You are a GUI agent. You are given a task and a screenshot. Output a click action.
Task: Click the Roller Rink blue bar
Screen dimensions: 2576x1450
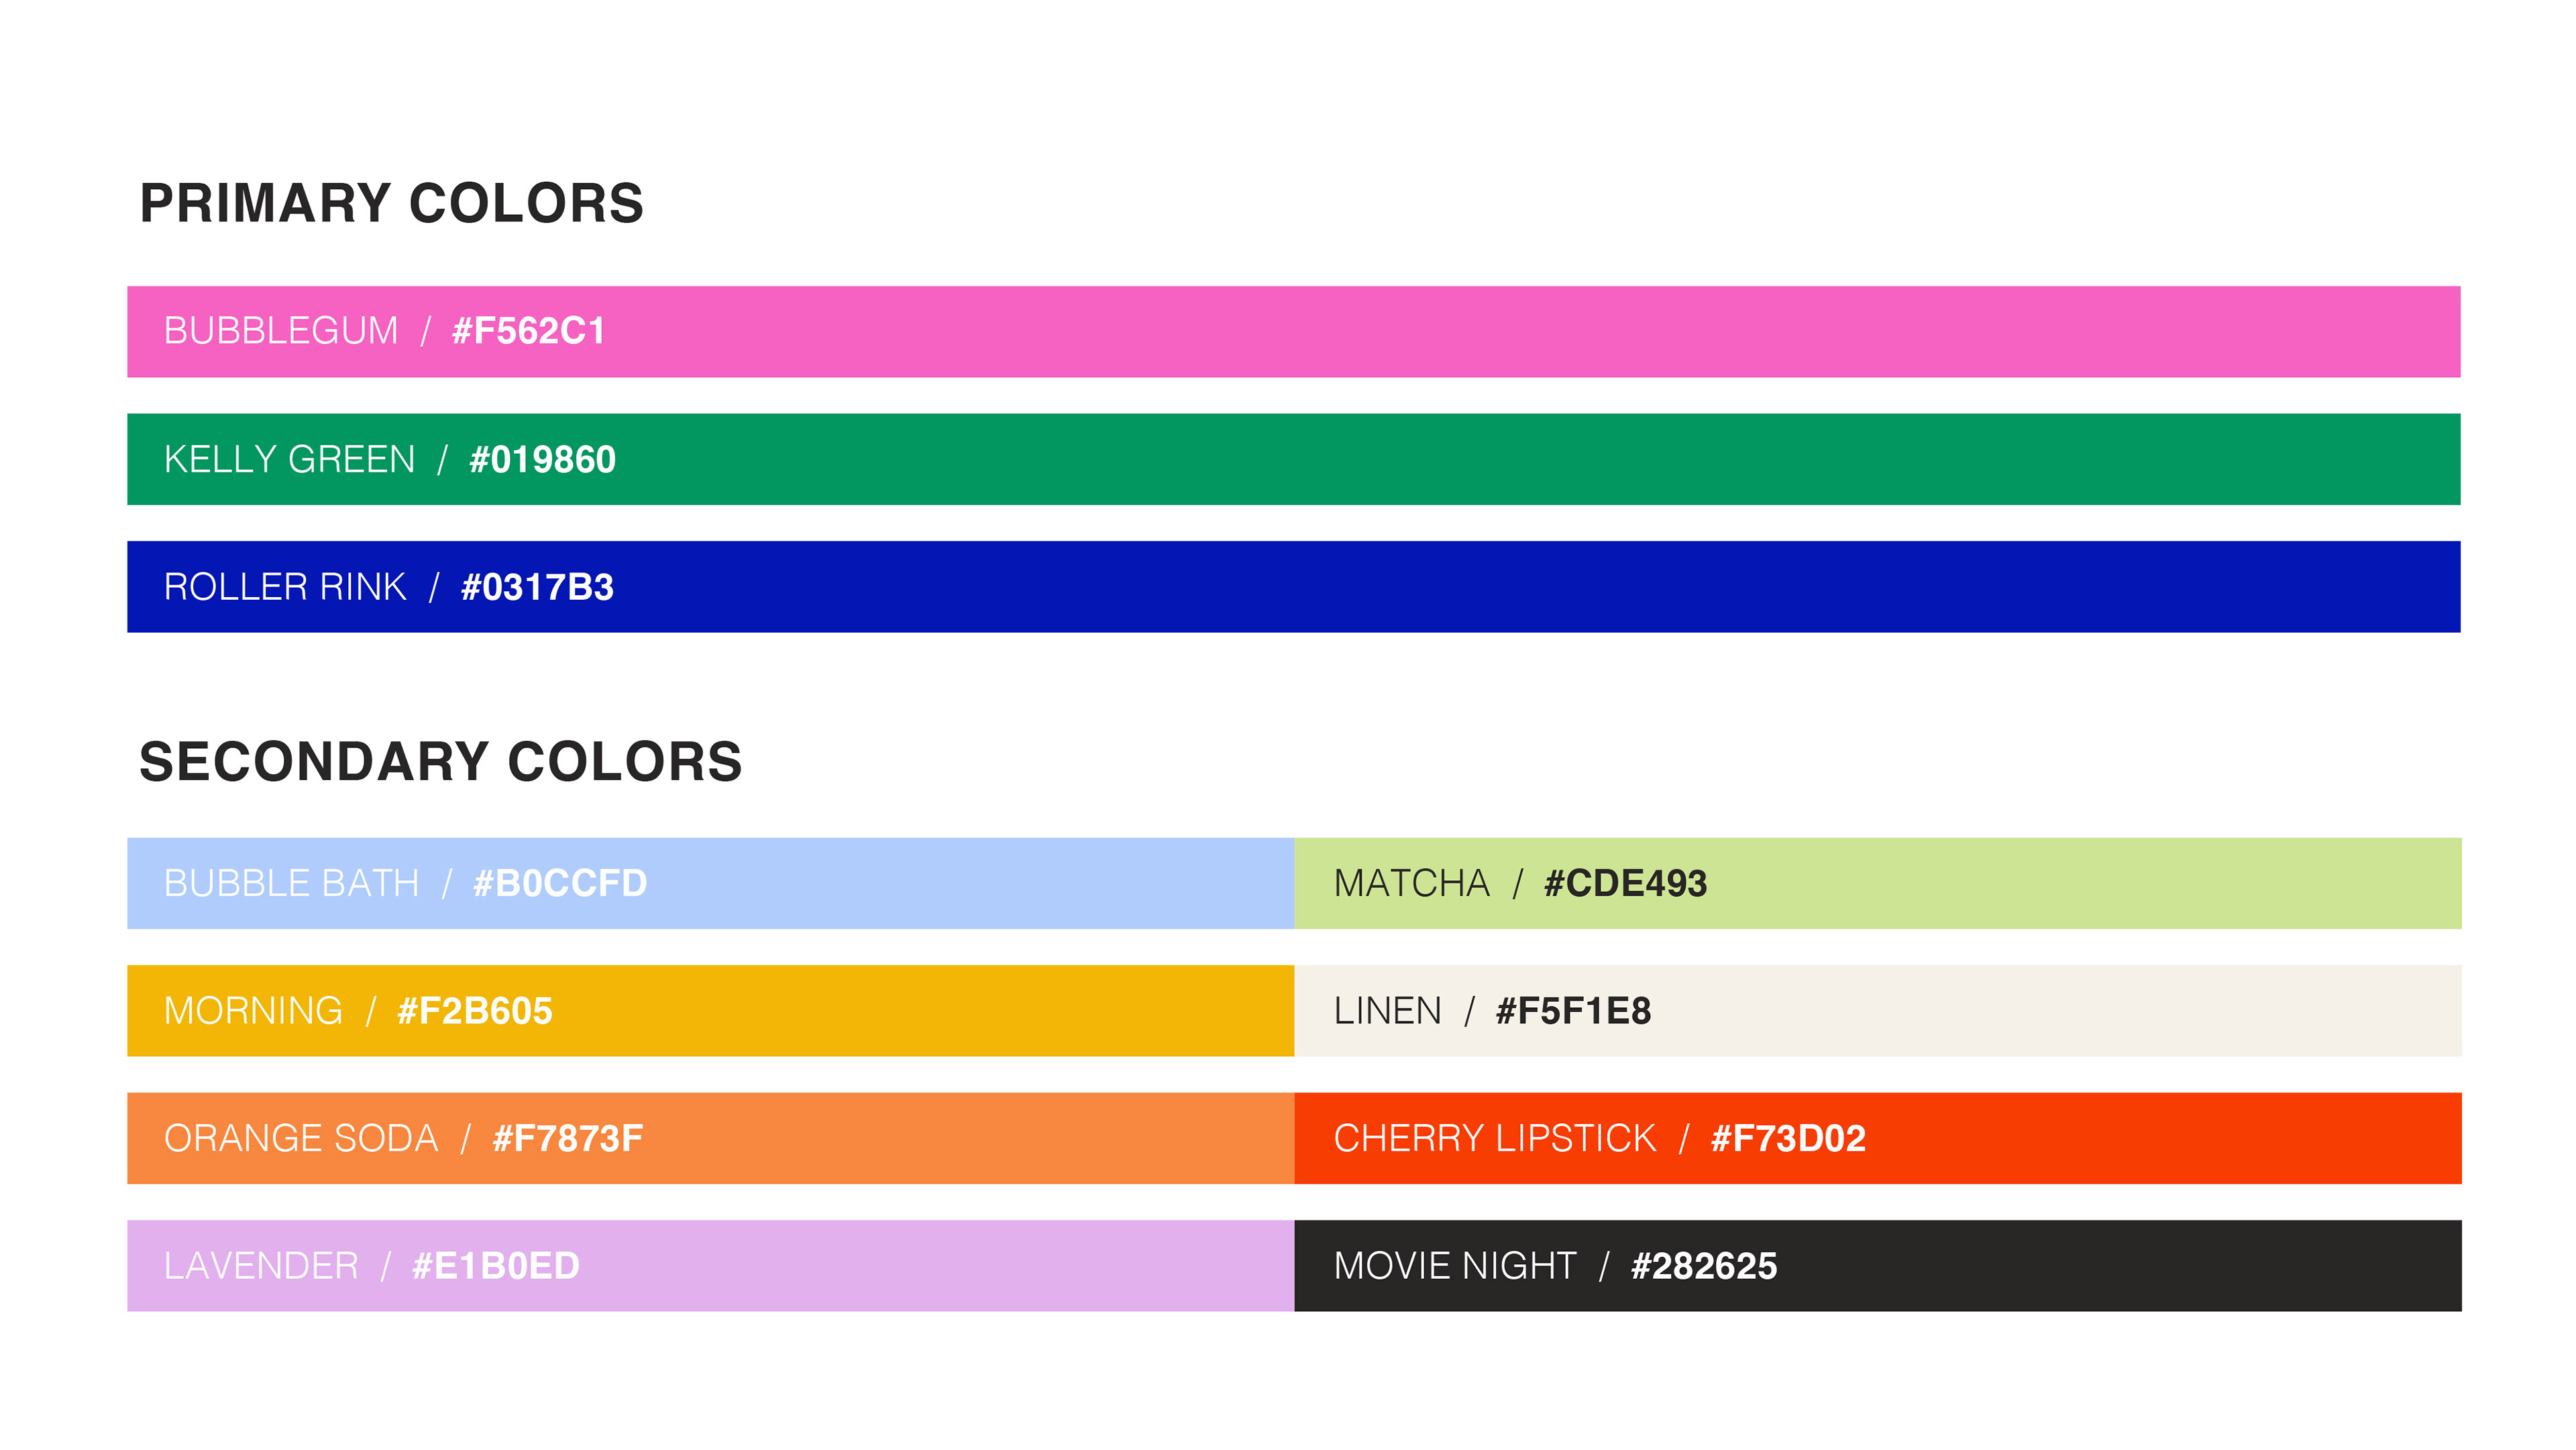click(x=1293, y=587)
